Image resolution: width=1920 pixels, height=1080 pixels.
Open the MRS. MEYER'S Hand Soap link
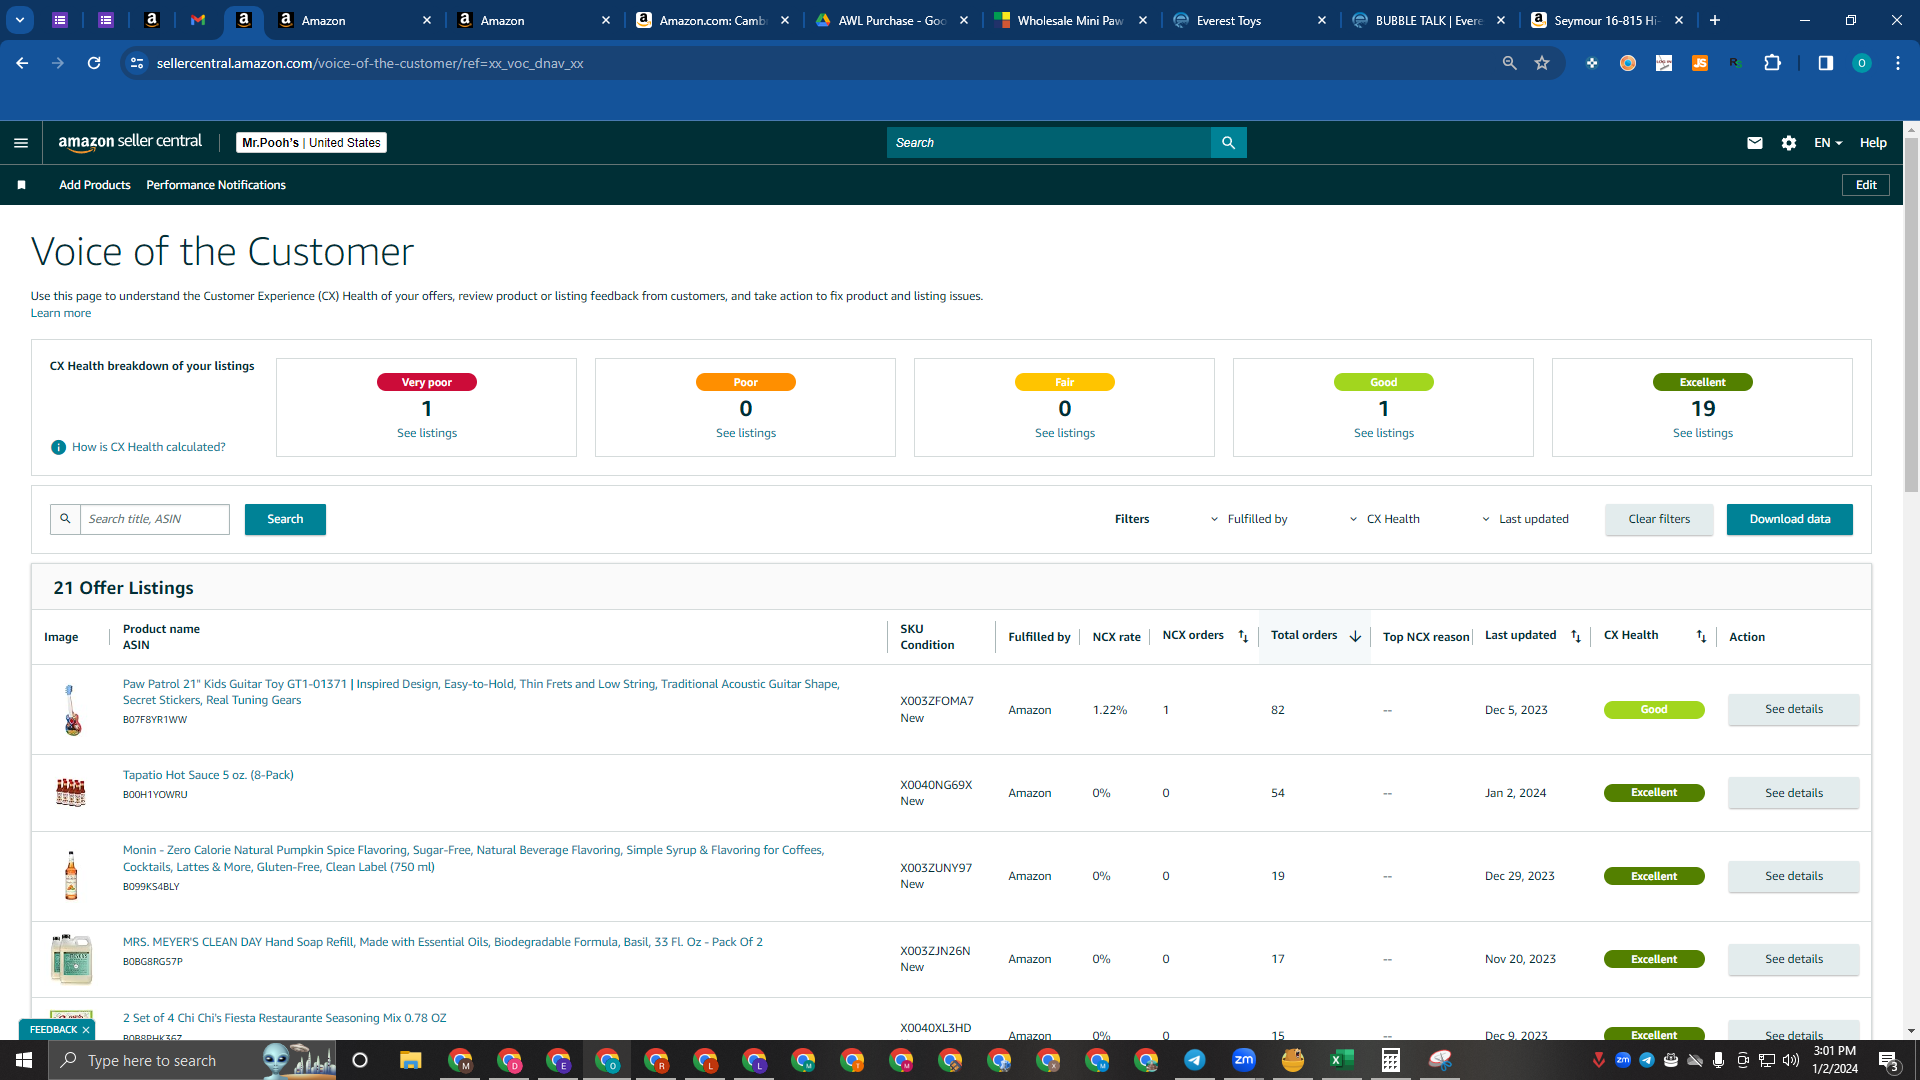[443, 942]
